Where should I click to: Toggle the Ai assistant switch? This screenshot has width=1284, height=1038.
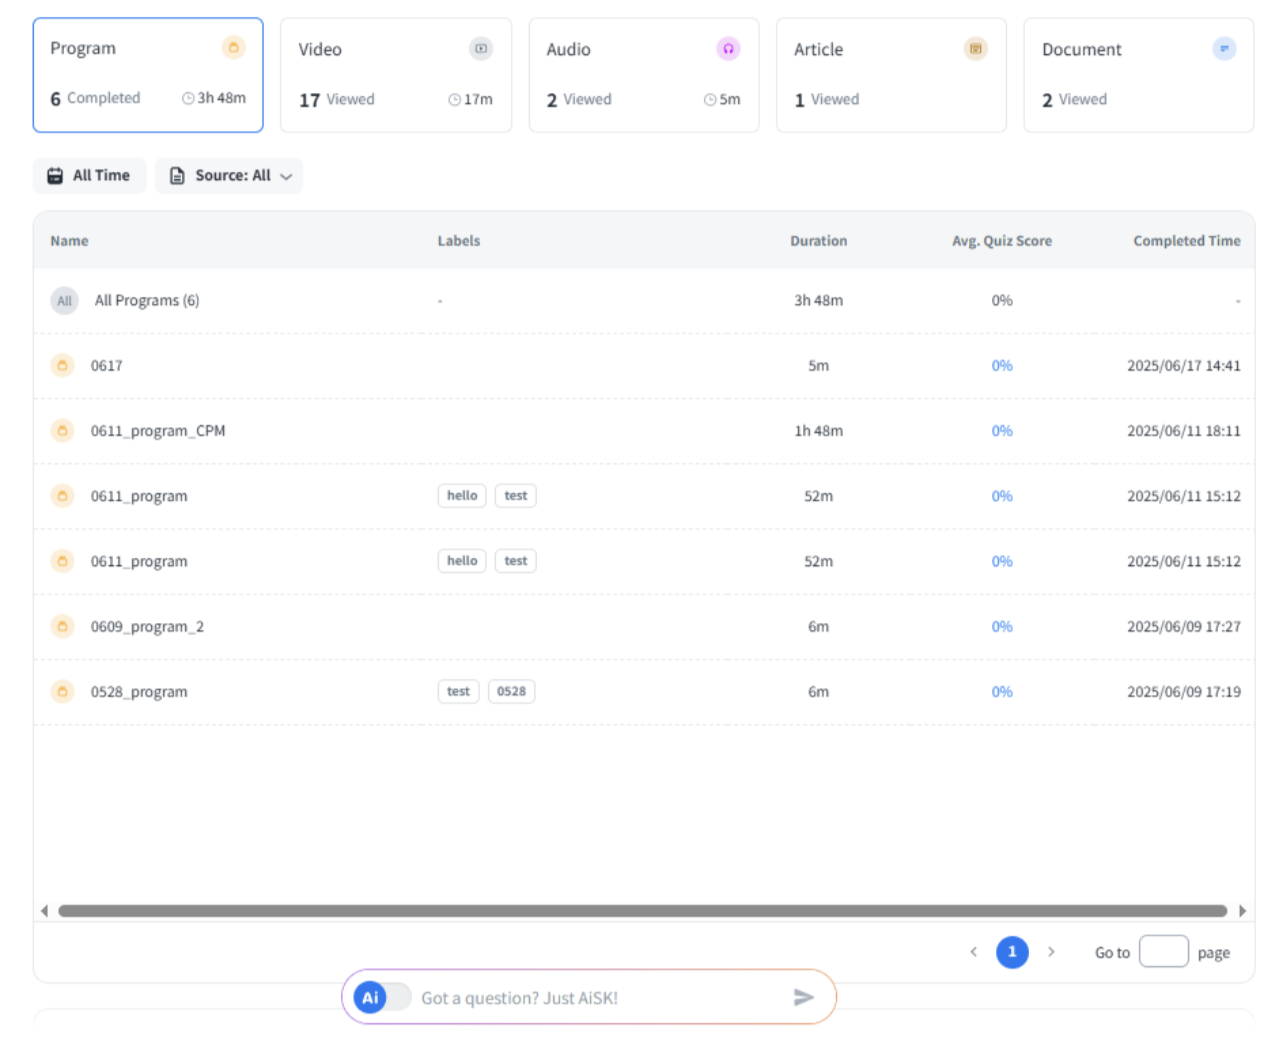click(x=382, y=997)
